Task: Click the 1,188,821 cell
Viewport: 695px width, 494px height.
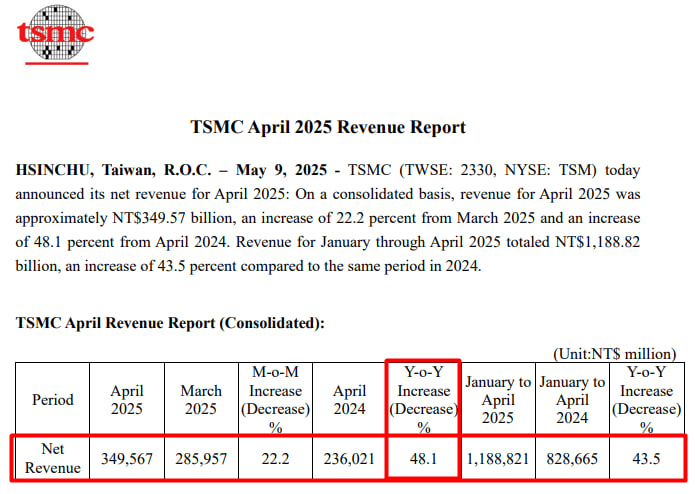Action: pos(498,459)
